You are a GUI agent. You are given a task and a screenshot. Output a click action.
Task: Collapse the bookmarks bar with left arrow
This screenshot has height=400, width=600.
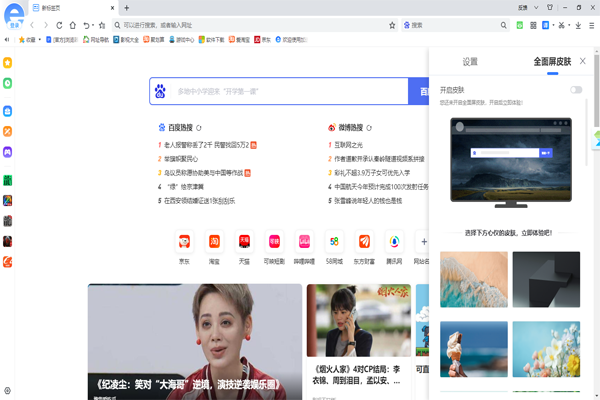coord(7,39)
